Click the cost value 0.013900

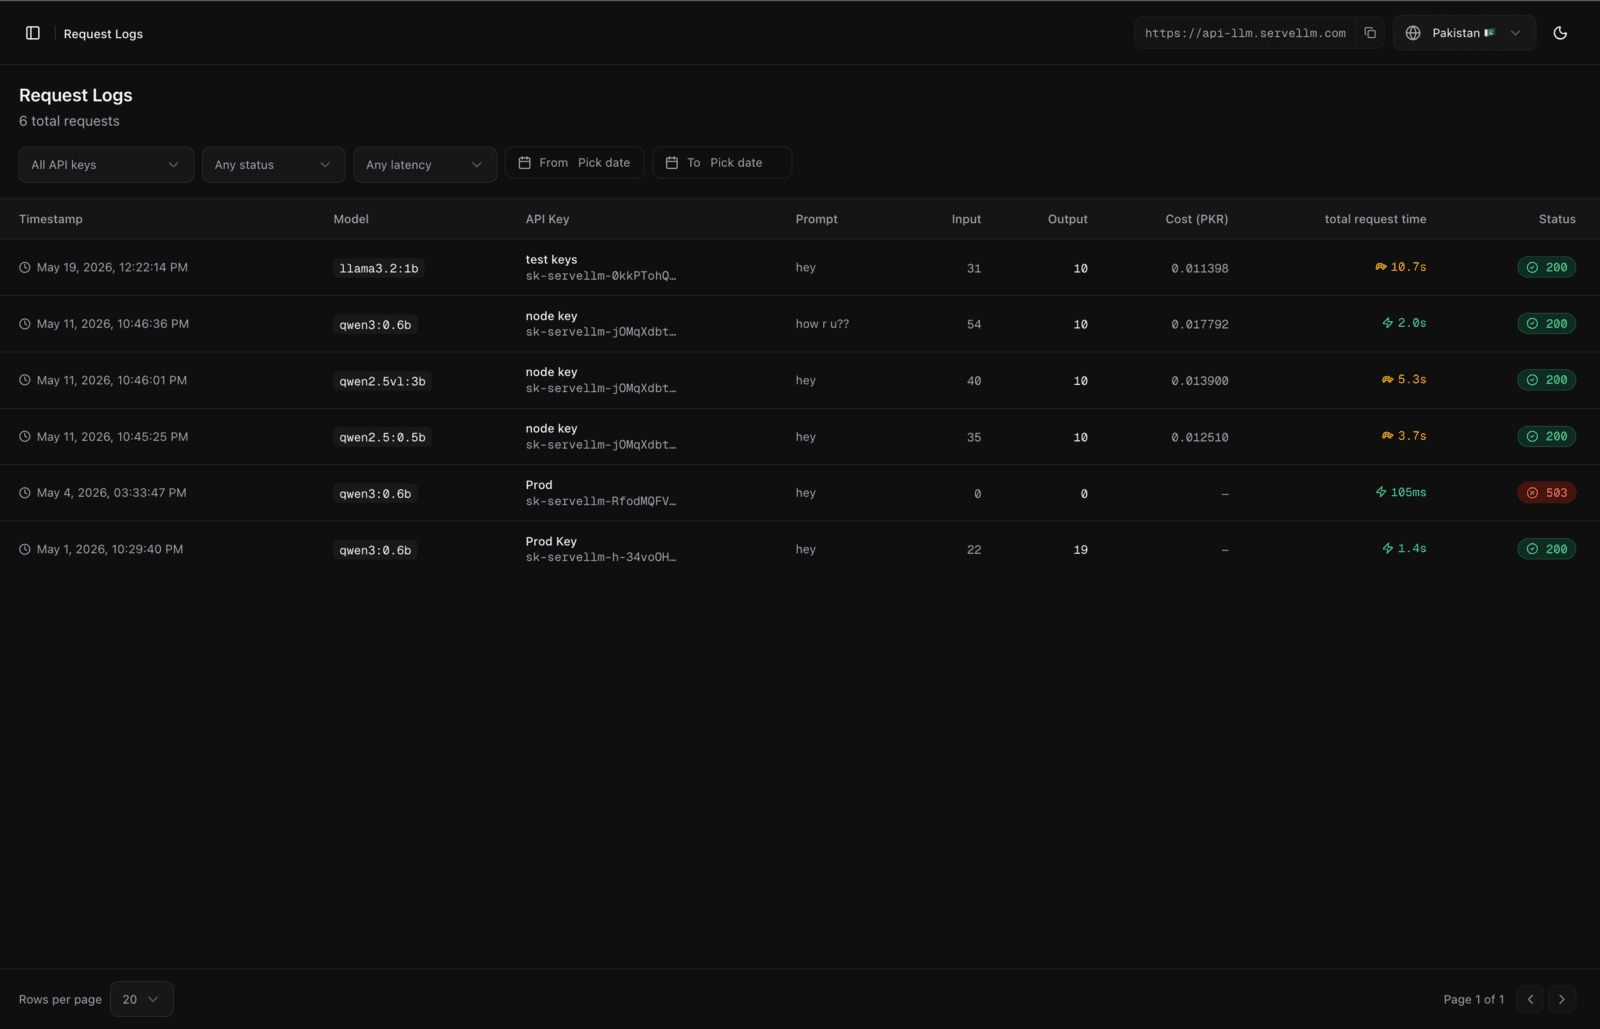click(x=1200, y=381)
